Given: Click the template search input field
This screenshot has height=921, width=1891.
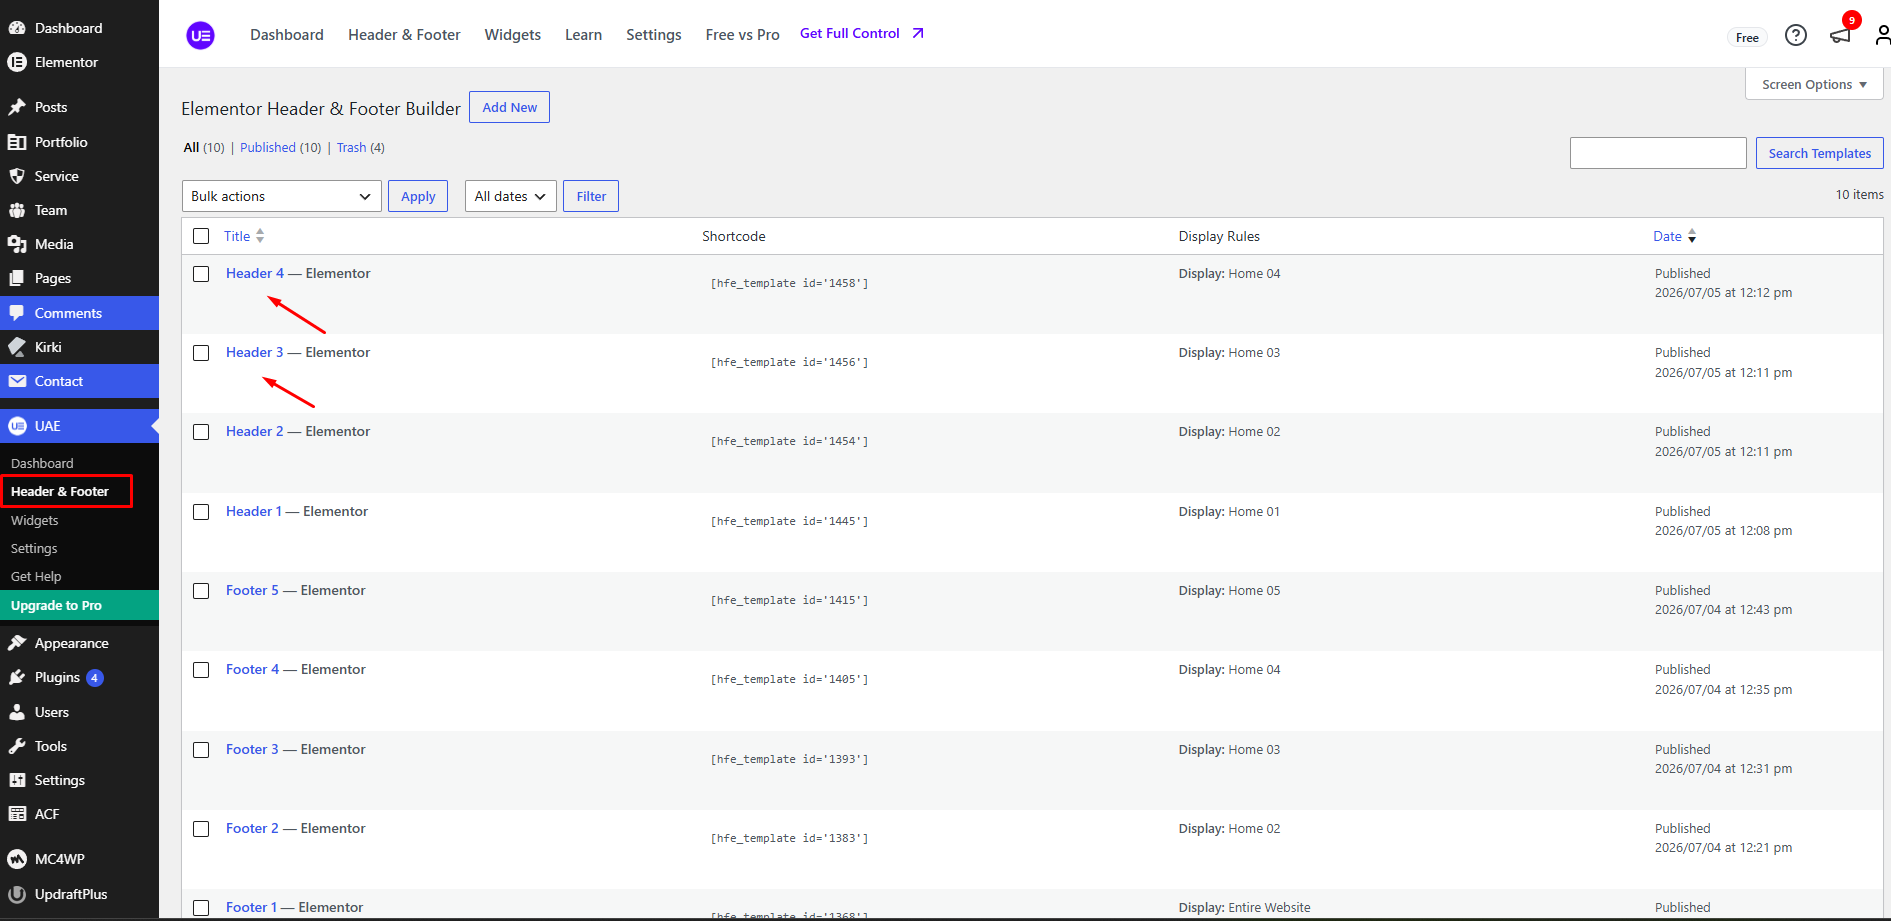Looking at the screenshot, I should [x=1658, y=153].
